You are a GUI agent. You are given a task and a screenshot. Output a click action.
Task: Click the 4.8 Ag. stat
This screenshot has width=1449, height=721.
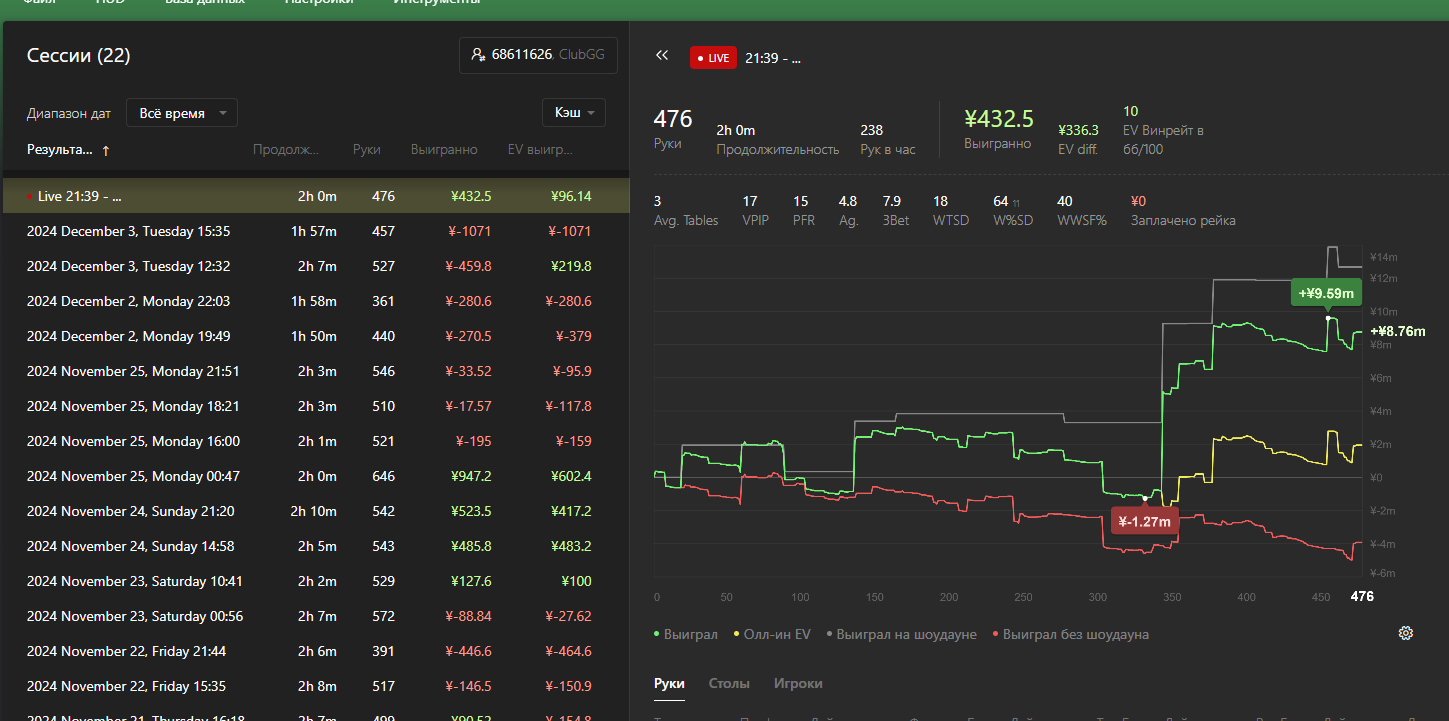(849, 211)
